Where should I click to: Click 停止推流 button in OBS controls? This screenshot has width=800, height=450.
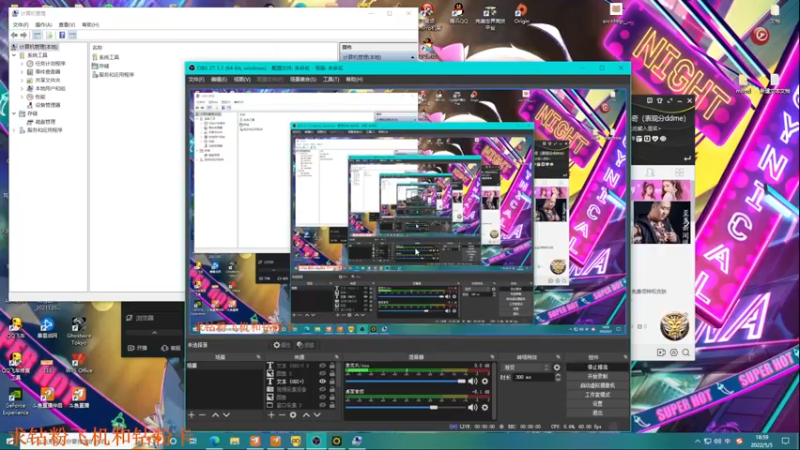597,367
